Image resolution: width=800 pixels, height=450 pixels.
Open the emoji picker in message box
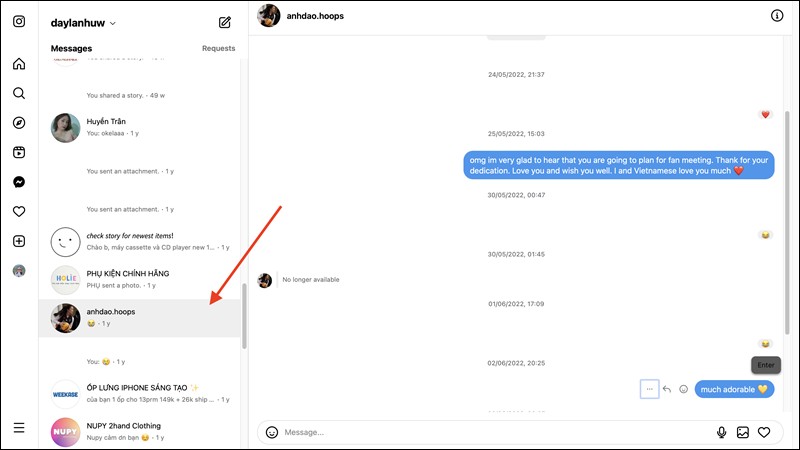click(x=272, y=432)
